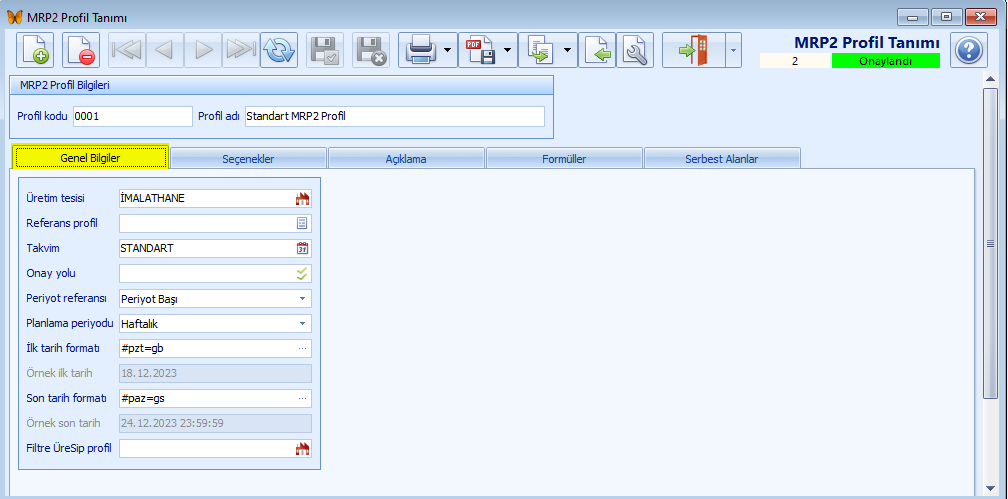The height and width of the screenshot is (499, 1008).
Task: Jump to the last record
Action: [x=241, y=50]
